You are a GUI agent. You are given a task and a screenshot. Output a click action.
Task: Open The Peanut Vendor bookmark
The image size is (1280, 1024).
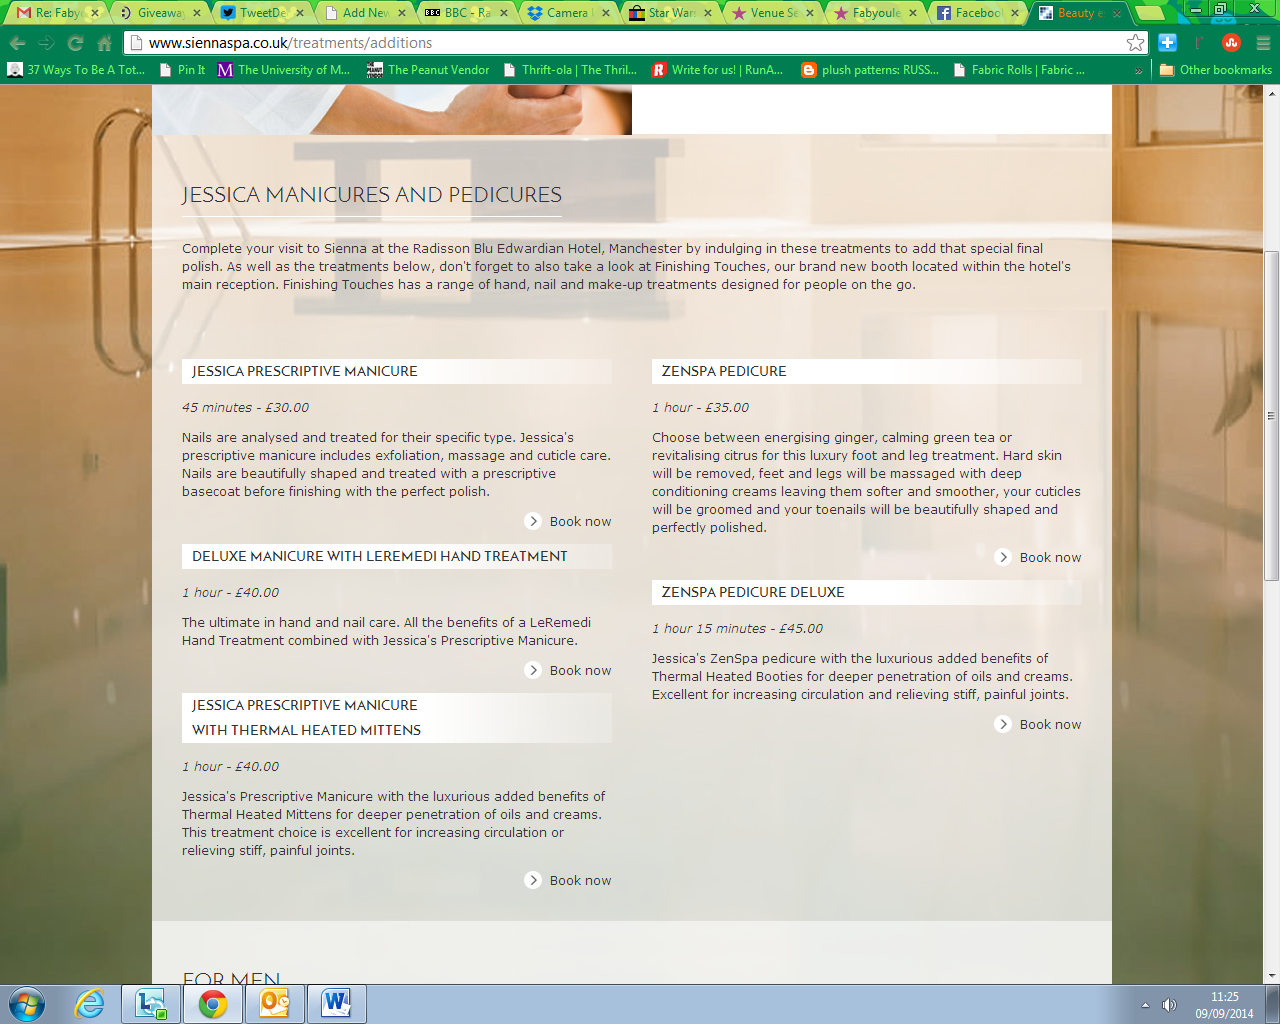(x=428, y=70)
